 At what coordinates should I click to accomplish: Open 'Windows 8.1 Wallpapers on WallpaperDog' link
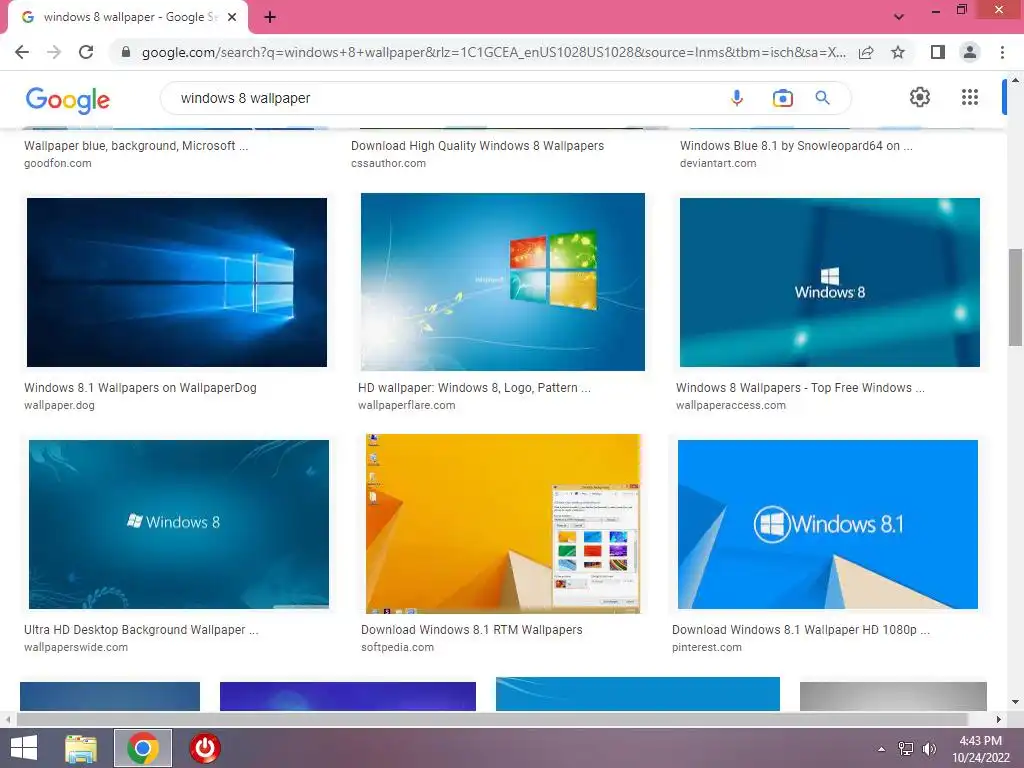140,388
